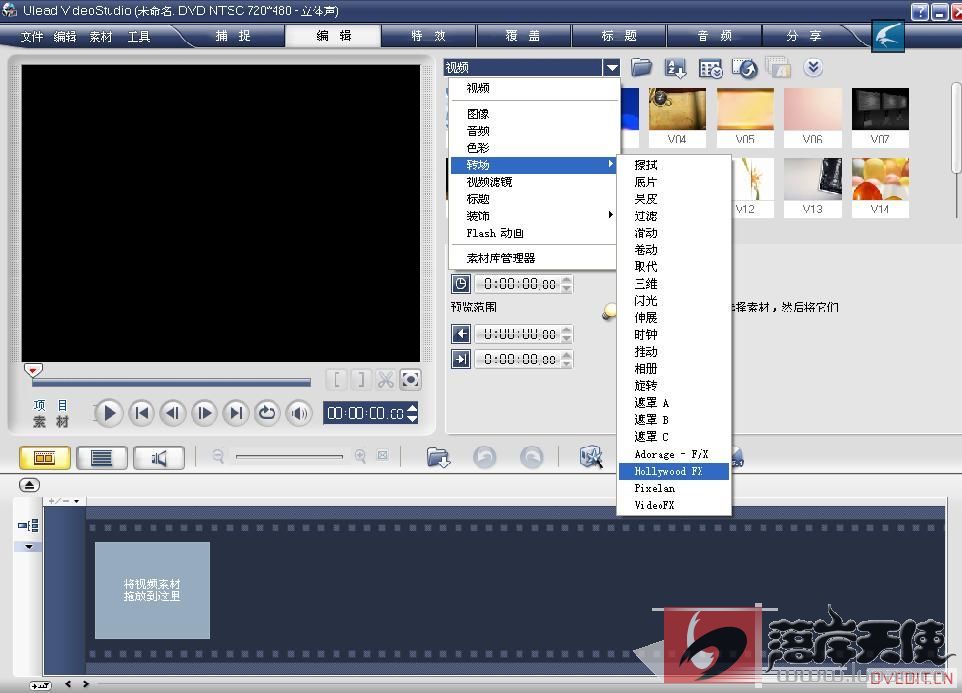
Task: Click the export clip icon in library toolbar
Action: 745,67
